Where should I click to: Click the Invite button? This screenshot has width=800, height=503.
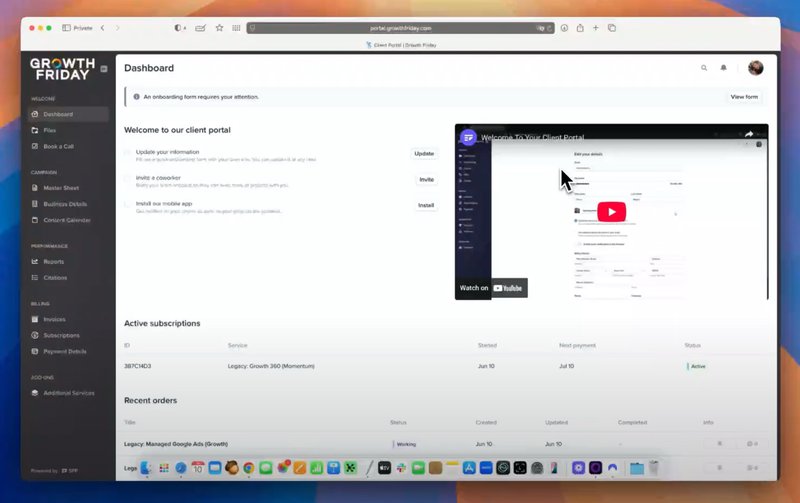point(427,180)
